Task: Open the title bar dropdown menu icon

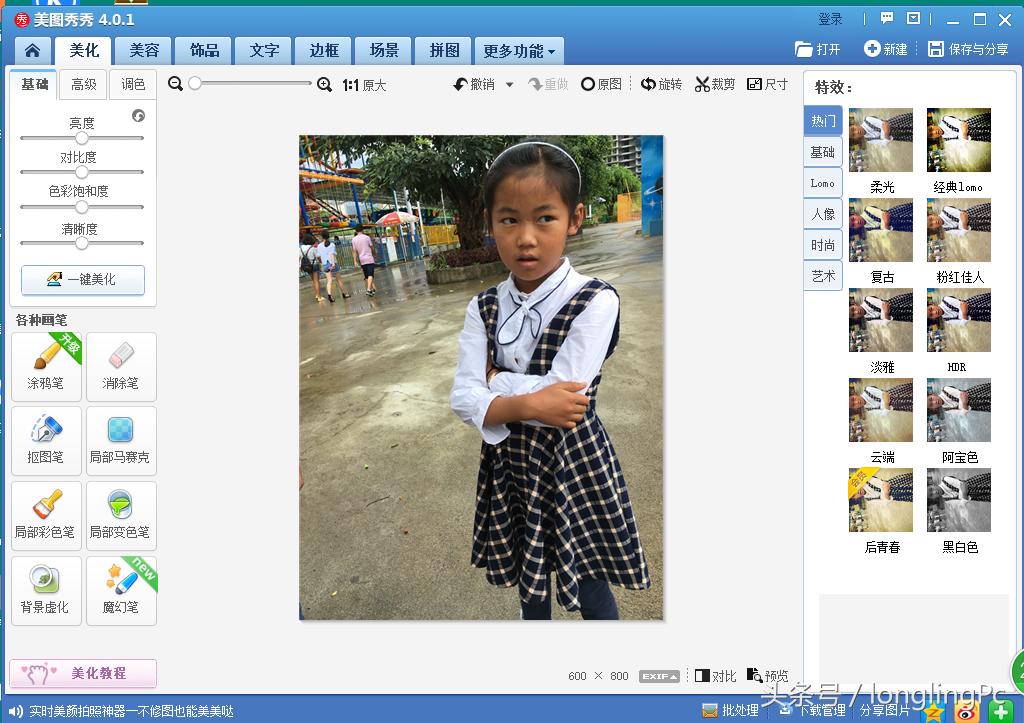Action: coord(914,18)
